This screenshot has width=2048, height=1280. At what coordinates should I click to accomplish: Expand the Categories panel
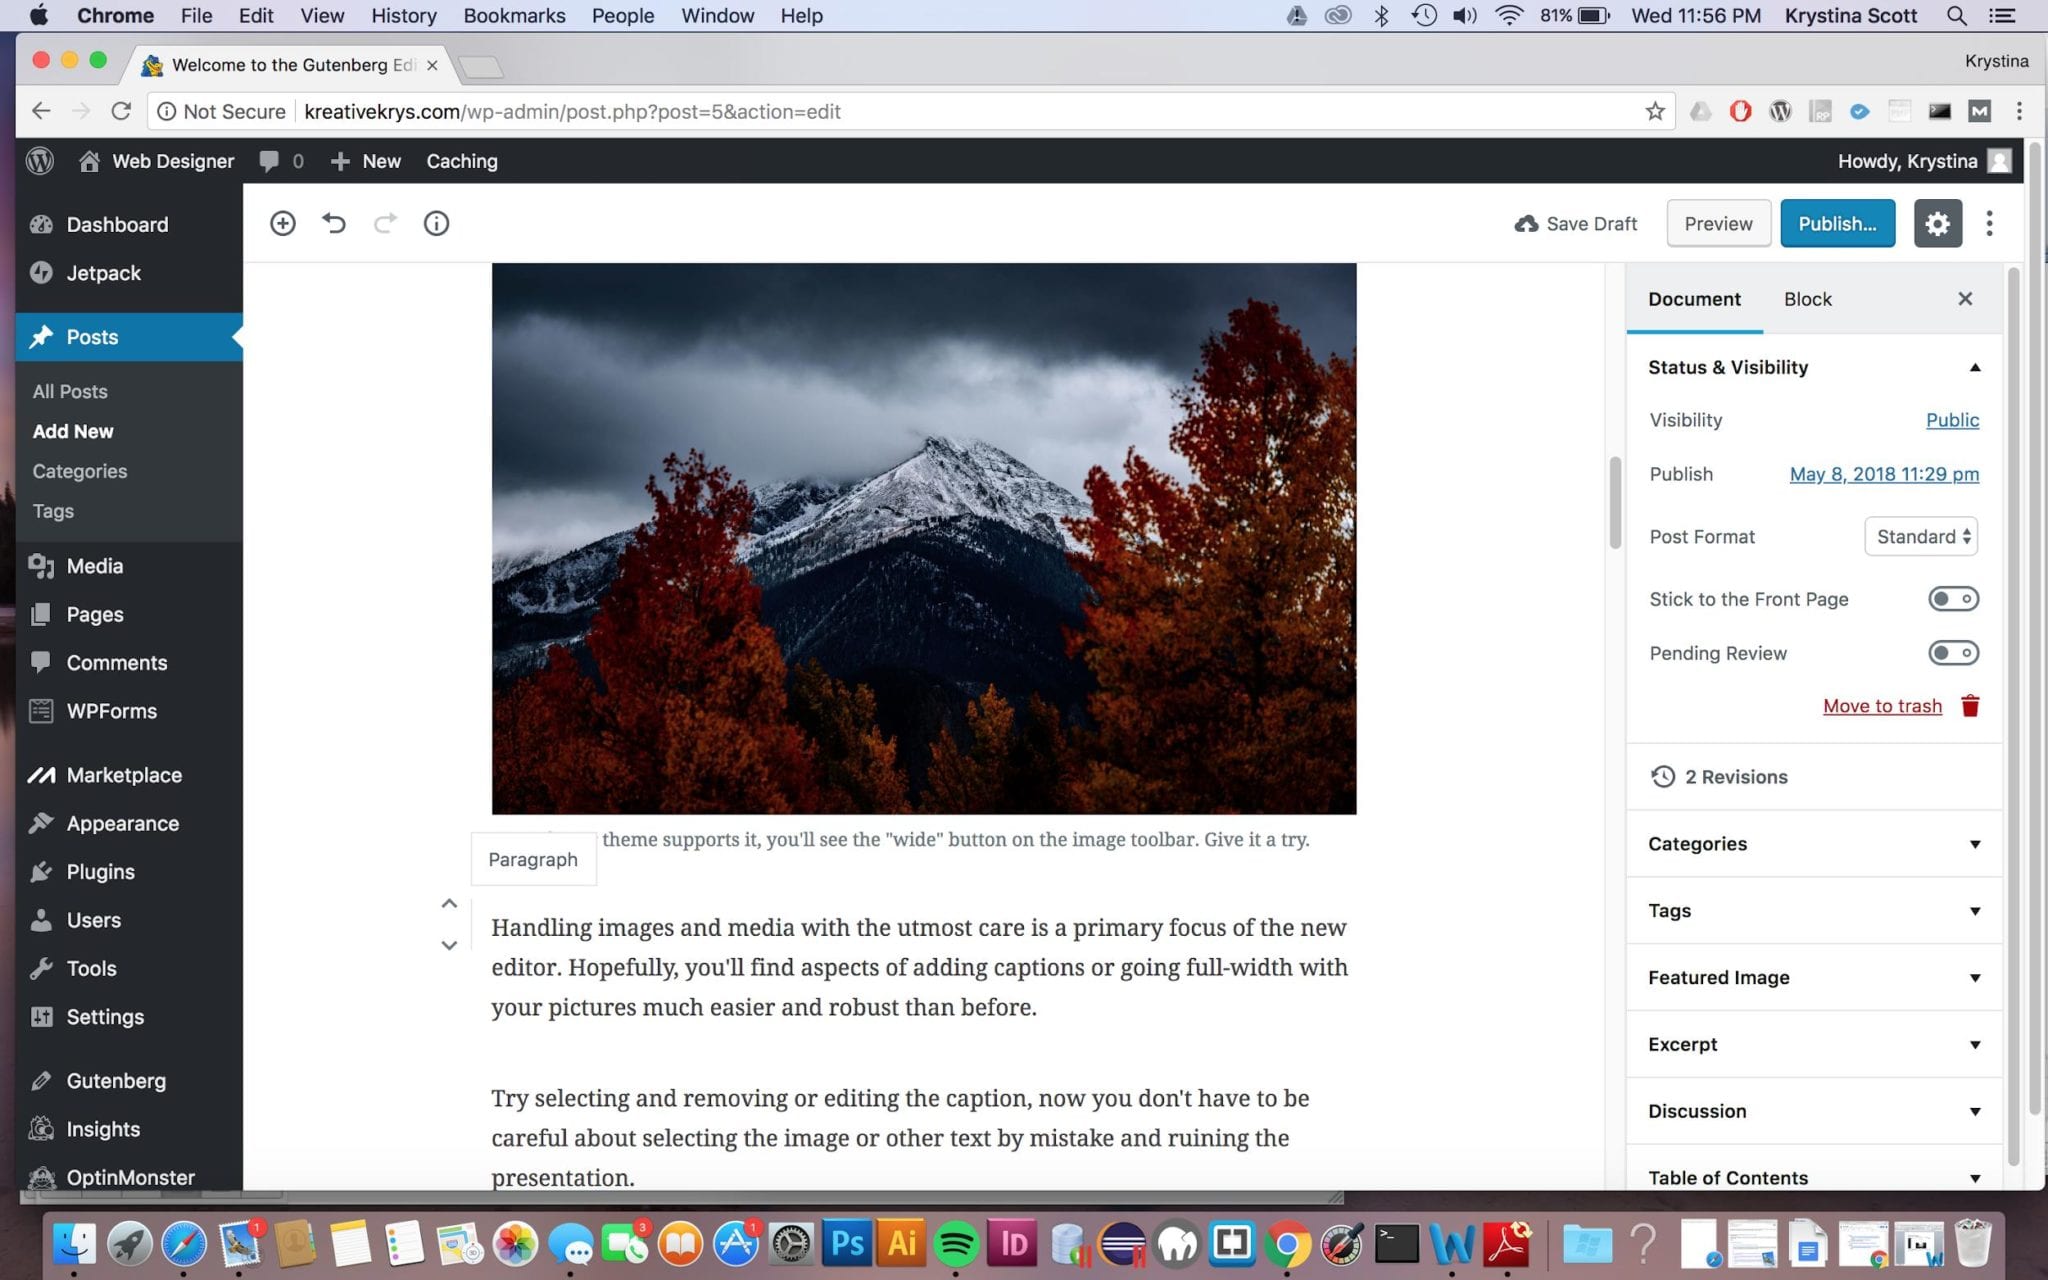[1814, 844]
